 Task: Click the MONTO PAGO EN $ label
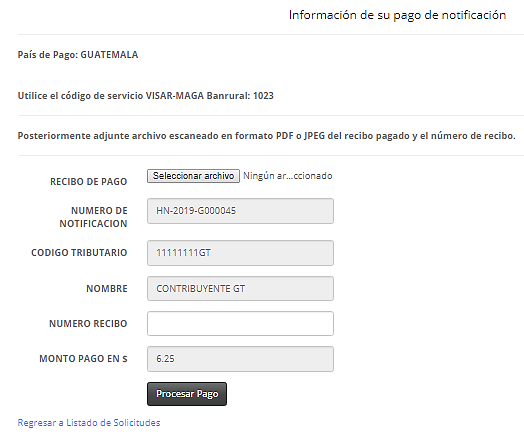(83, 358)
